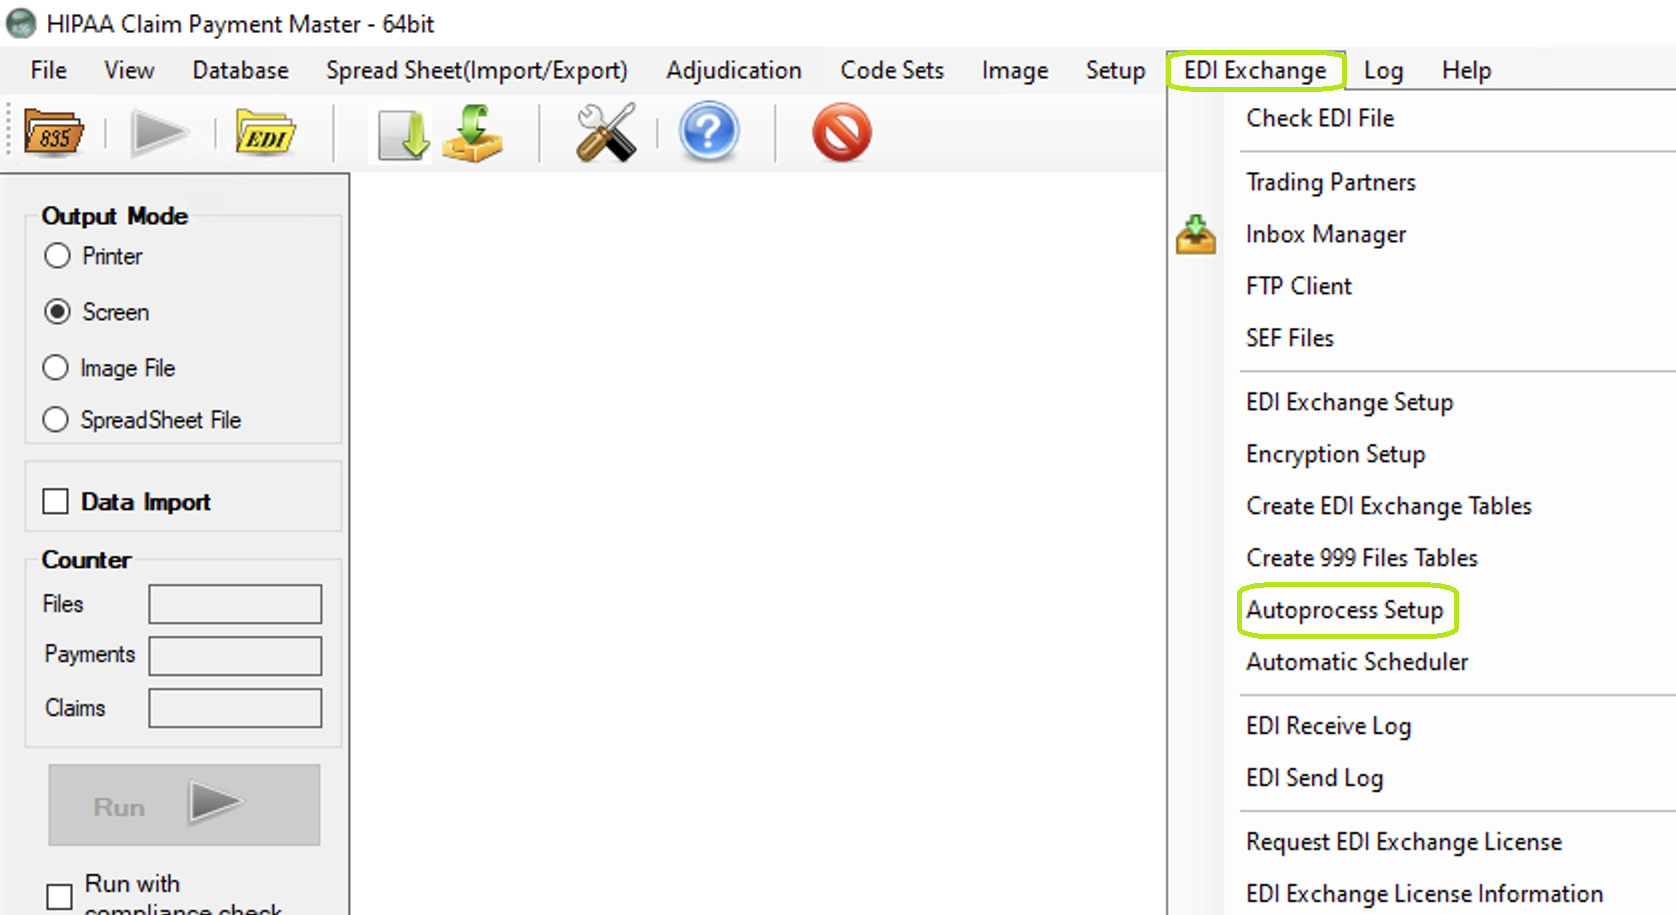Choose Check EDI File menu entry

pyautogui.click(x=1320, y=118)
